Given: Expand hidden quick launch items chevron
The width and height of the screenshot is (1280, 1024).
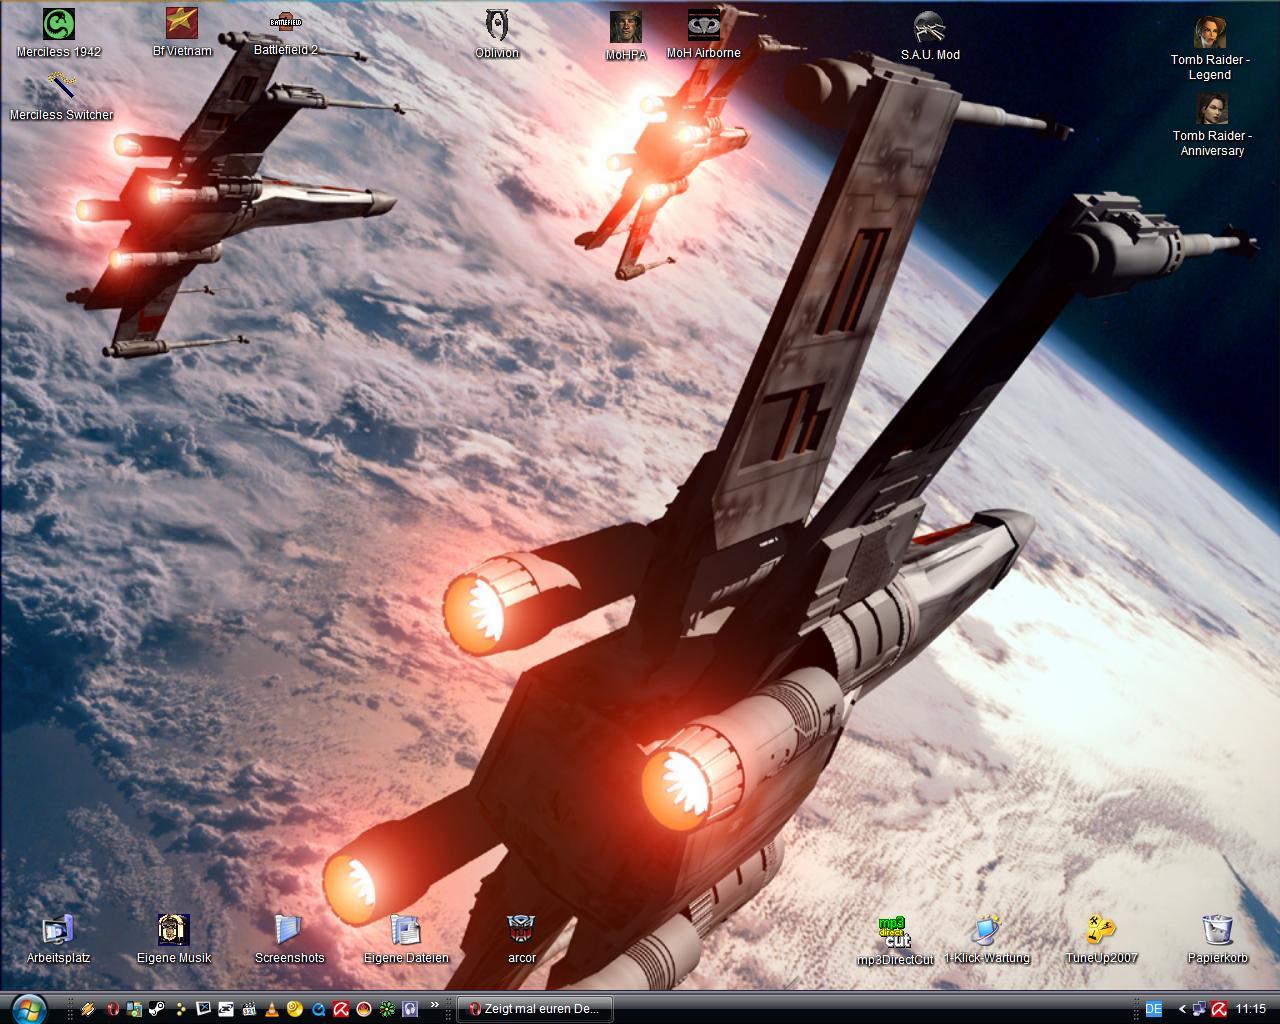Looking at the screenshot, I should (x=435, y=1004).
